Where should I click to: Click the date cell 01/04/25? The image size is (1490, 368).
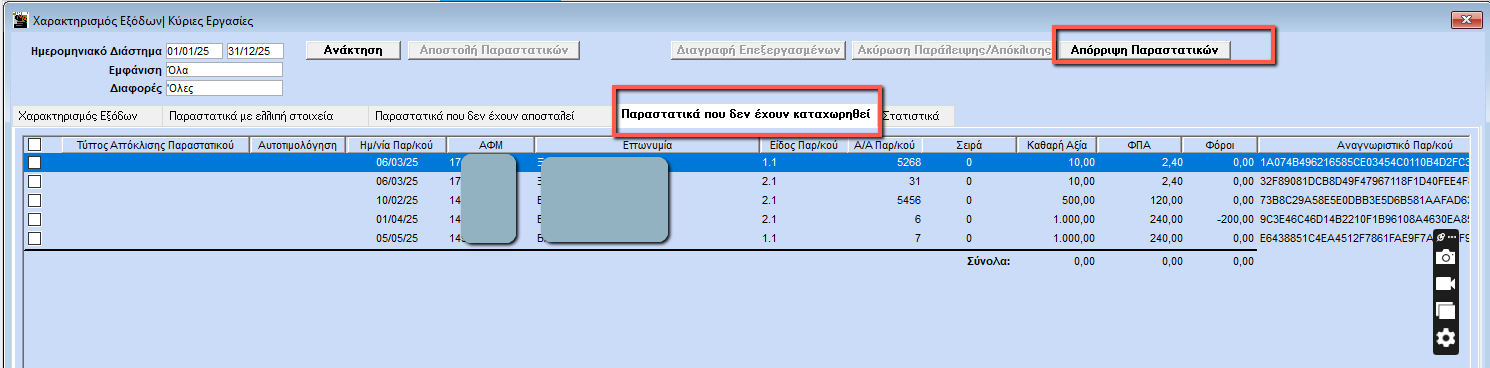coord(397,219)
